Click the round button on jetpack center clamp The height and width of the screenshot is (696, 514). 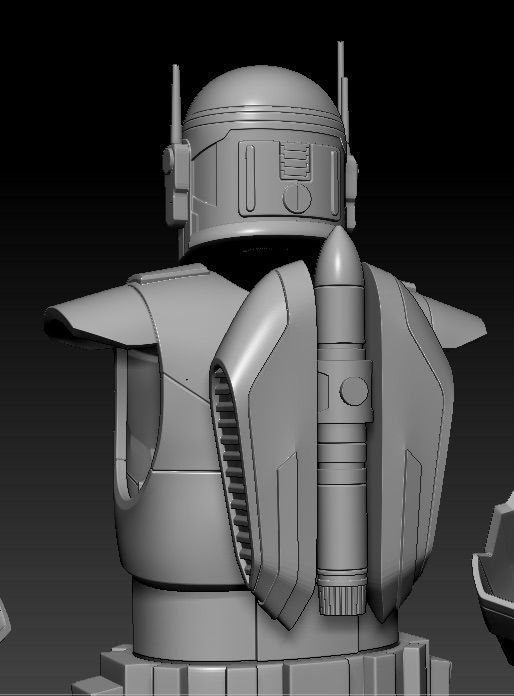[354, 392]
